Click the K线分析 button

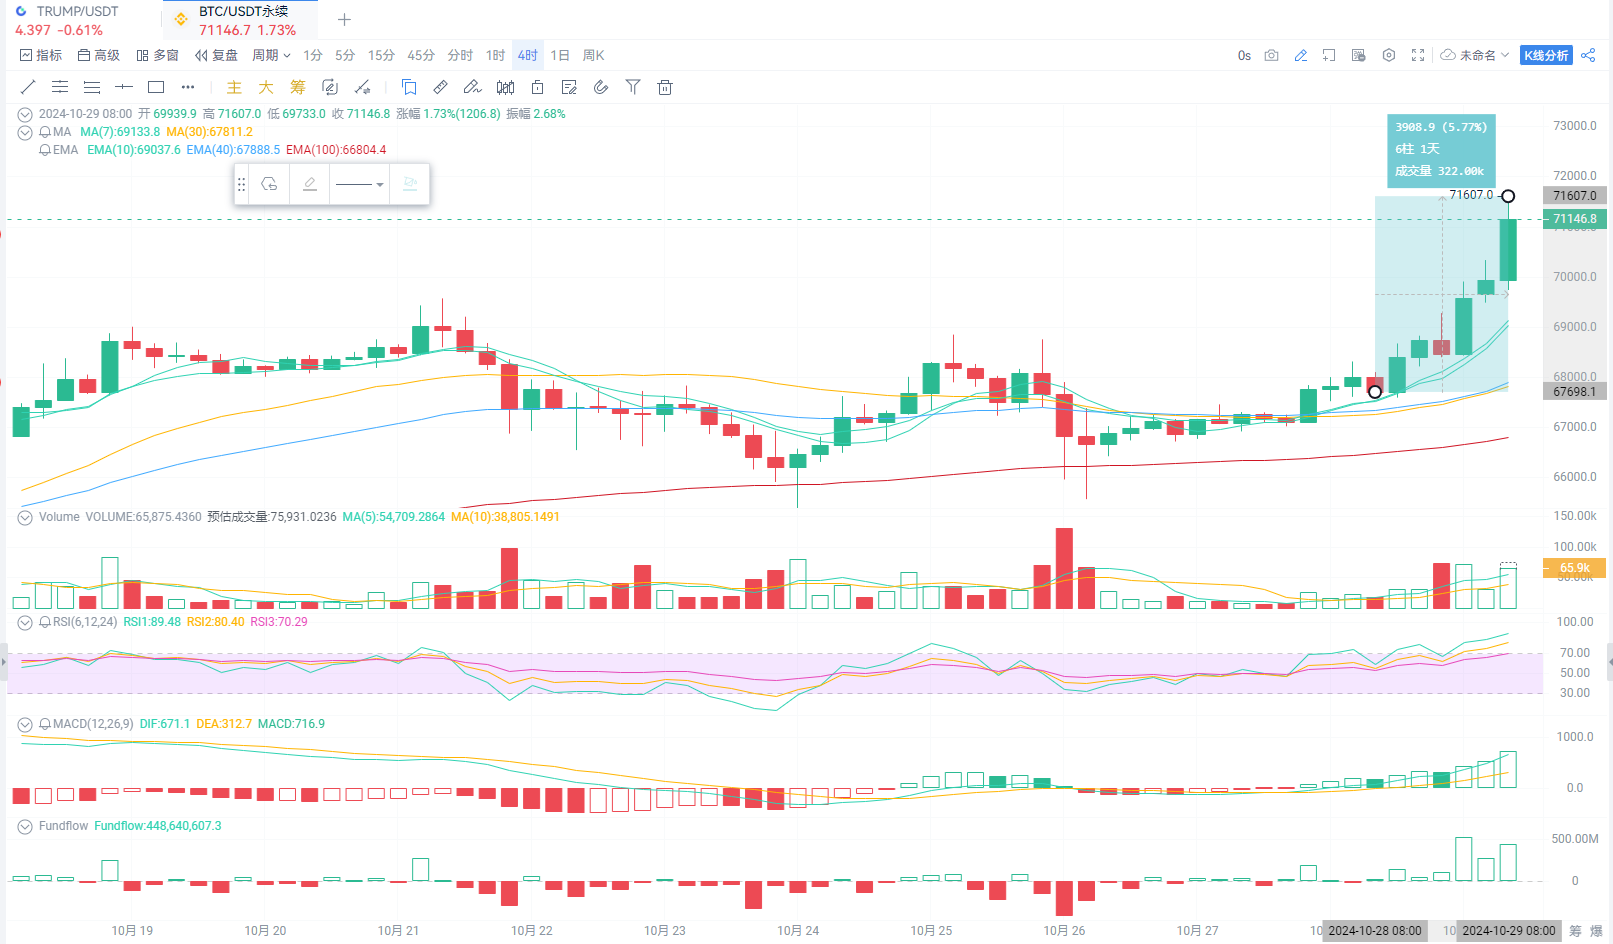[x=1546, y=55]
